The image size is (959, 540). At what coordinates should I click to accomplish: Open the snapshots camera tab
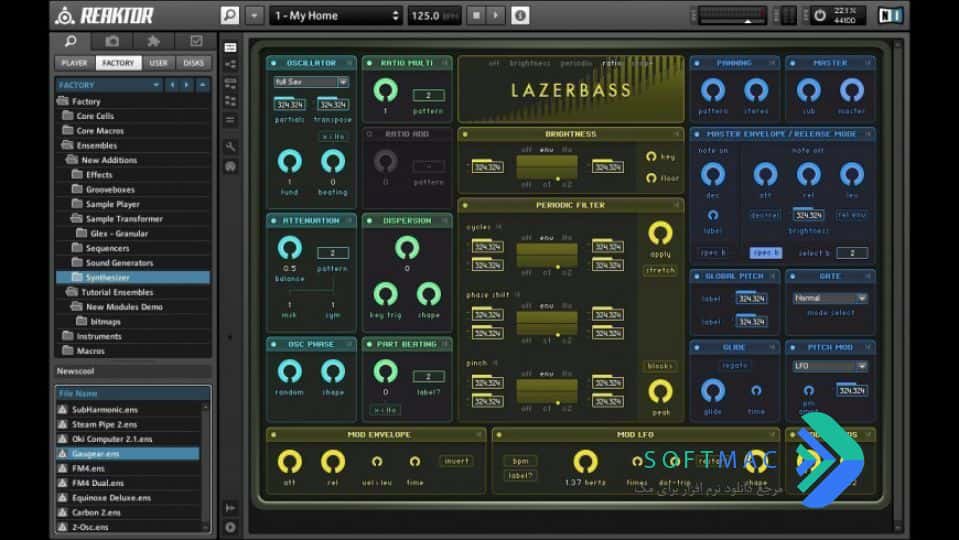[x=112, y=41]
